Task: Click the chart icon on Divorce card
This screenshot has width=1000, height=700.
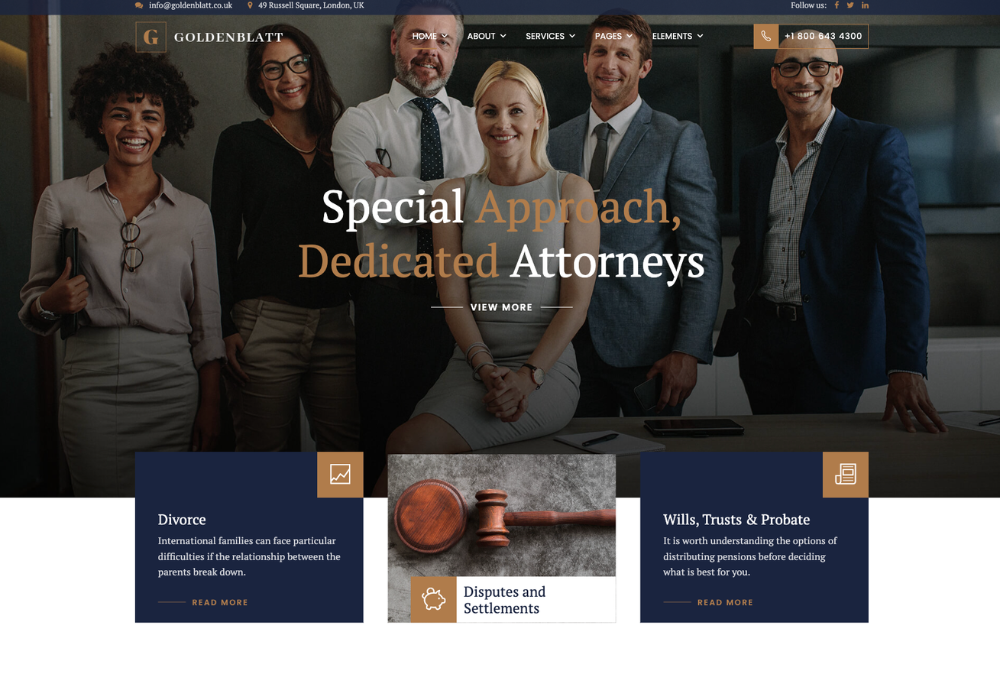Action: click(340, 474)
